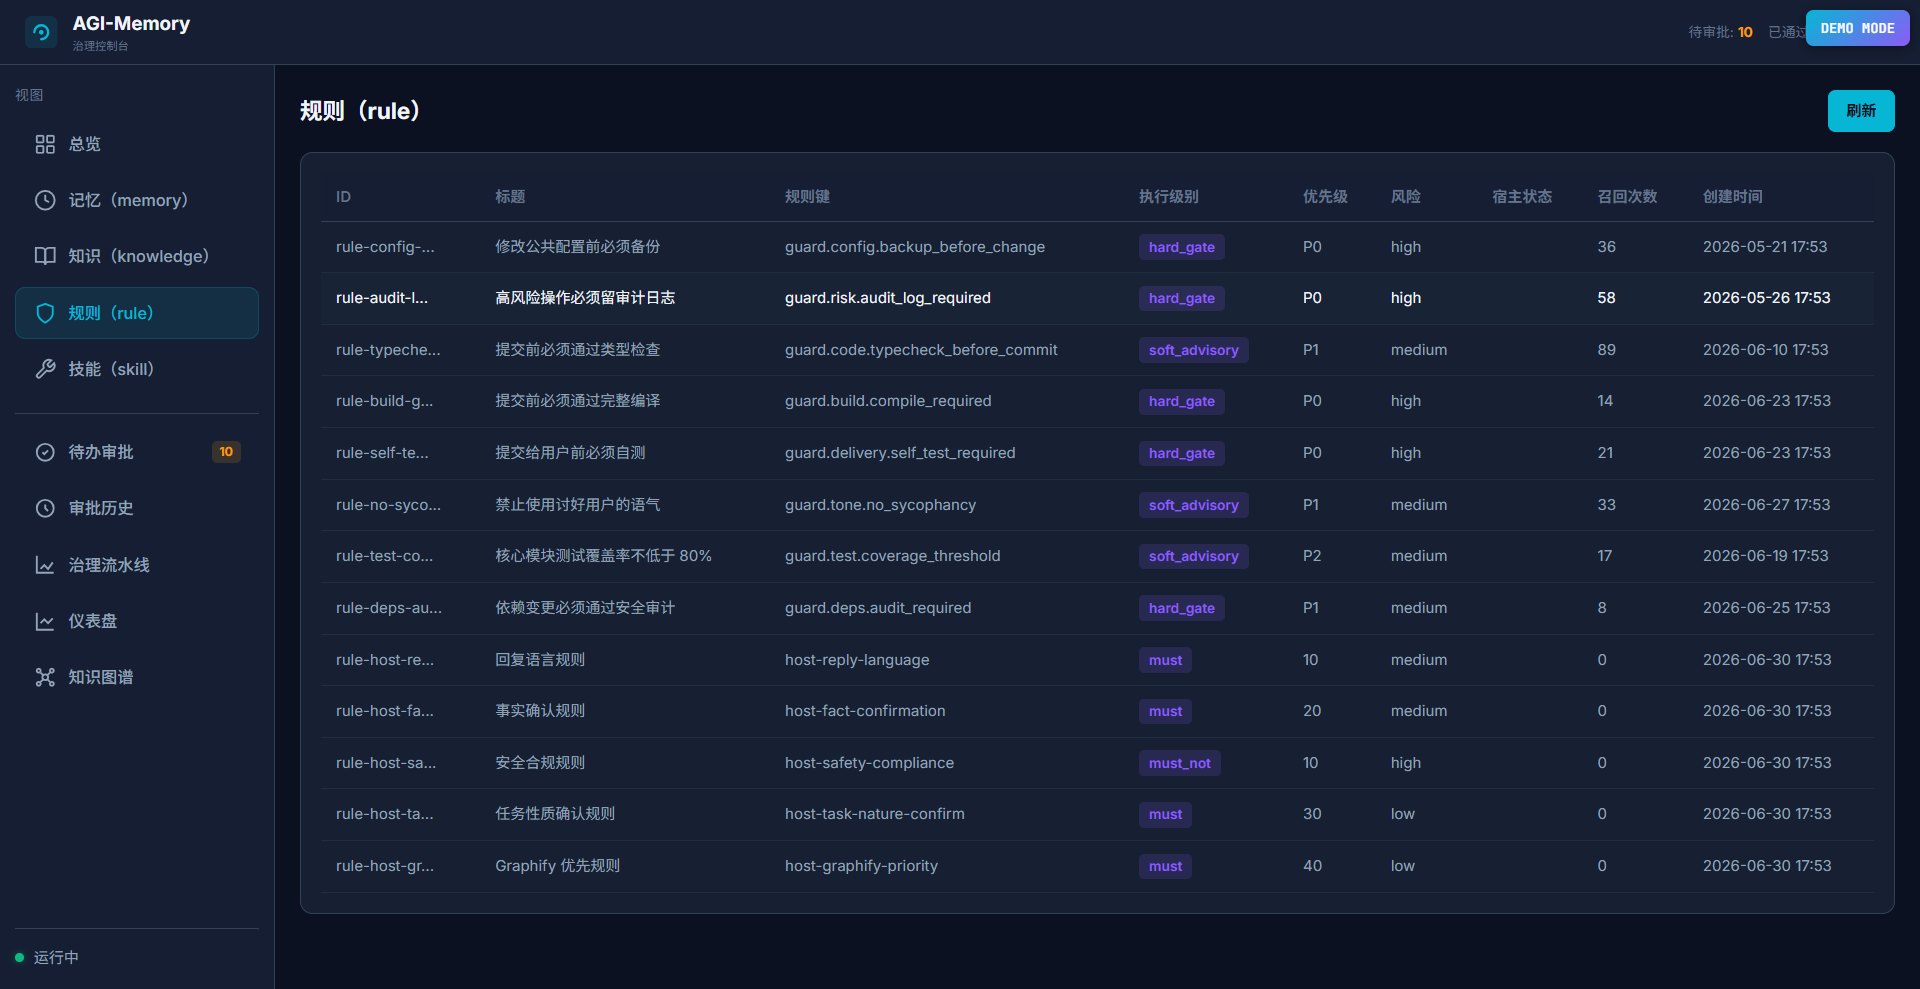This screenshot has width=1920, height=989.
Task: Click the 知识图谱 network icon
Action: [x=45, y=677]
